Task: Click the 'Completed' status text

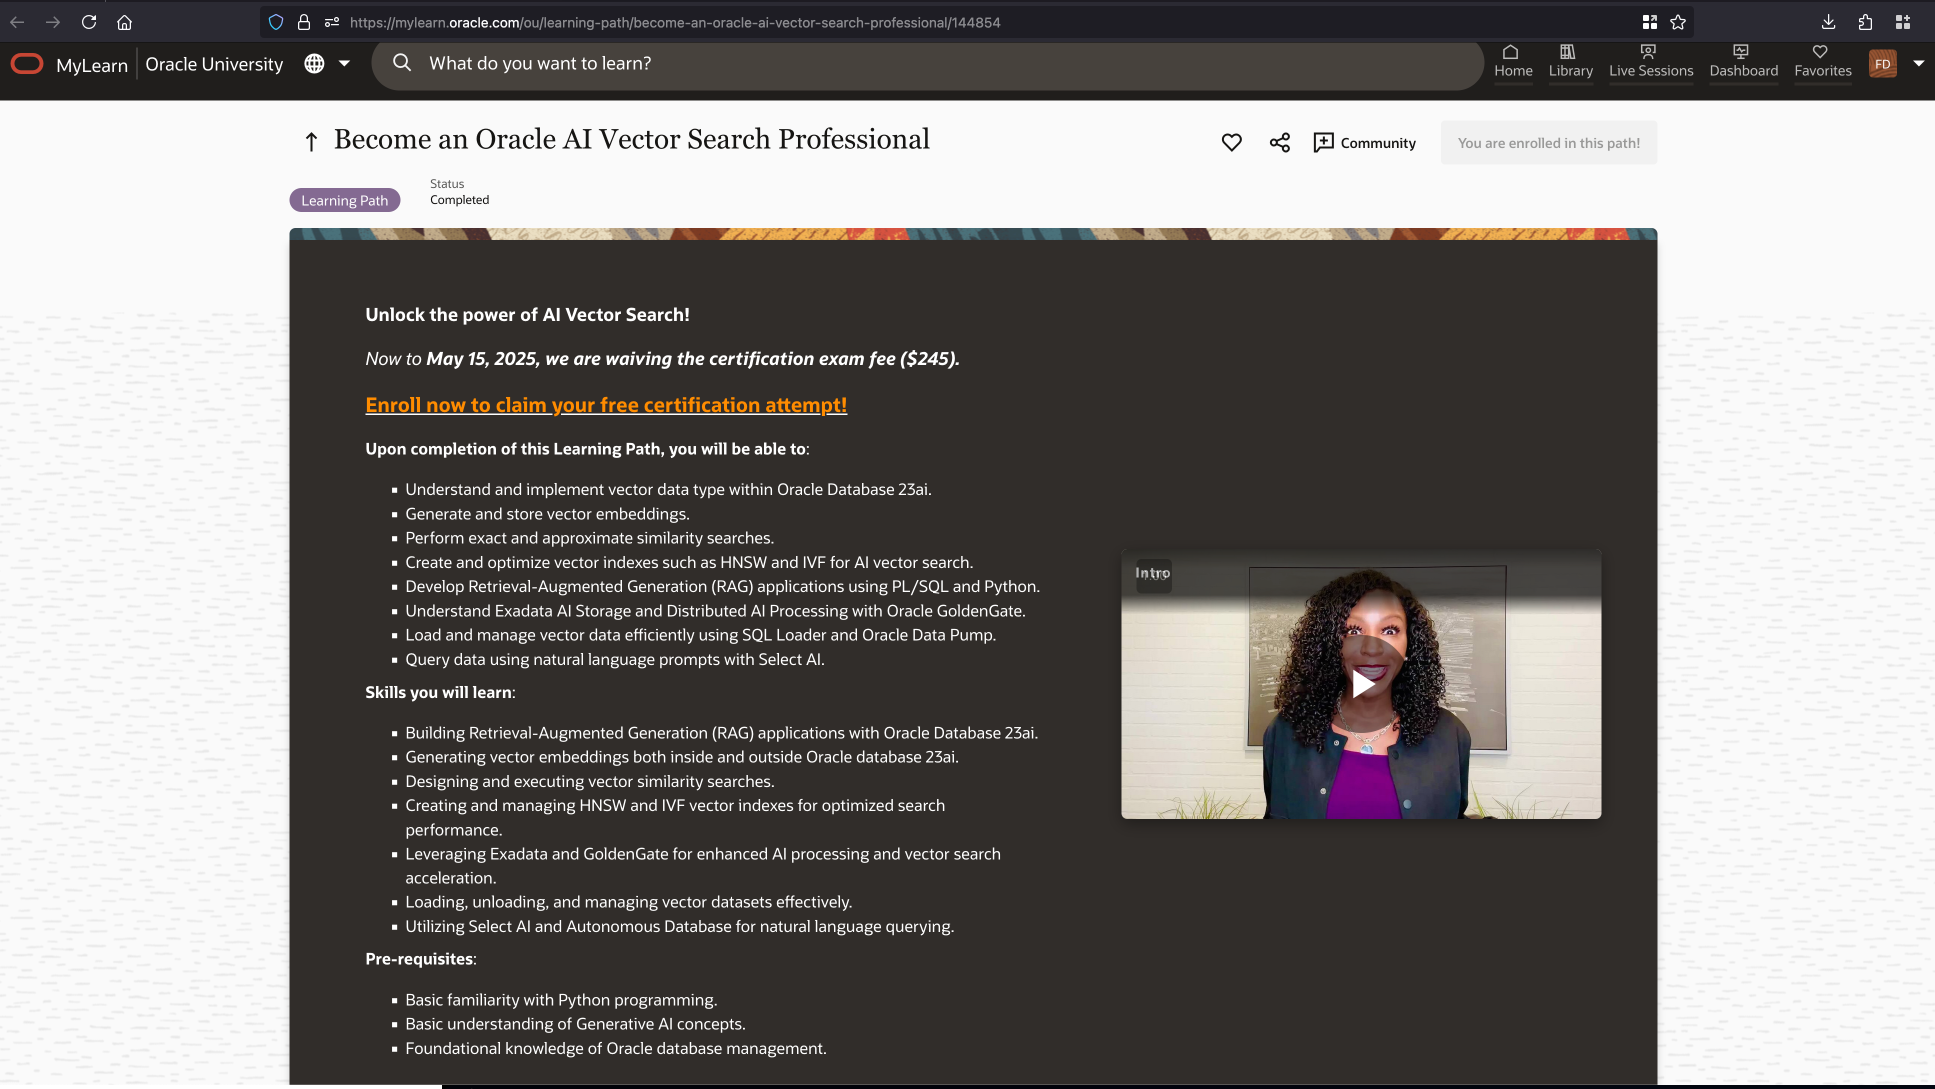Action: [x=460, y=200]
